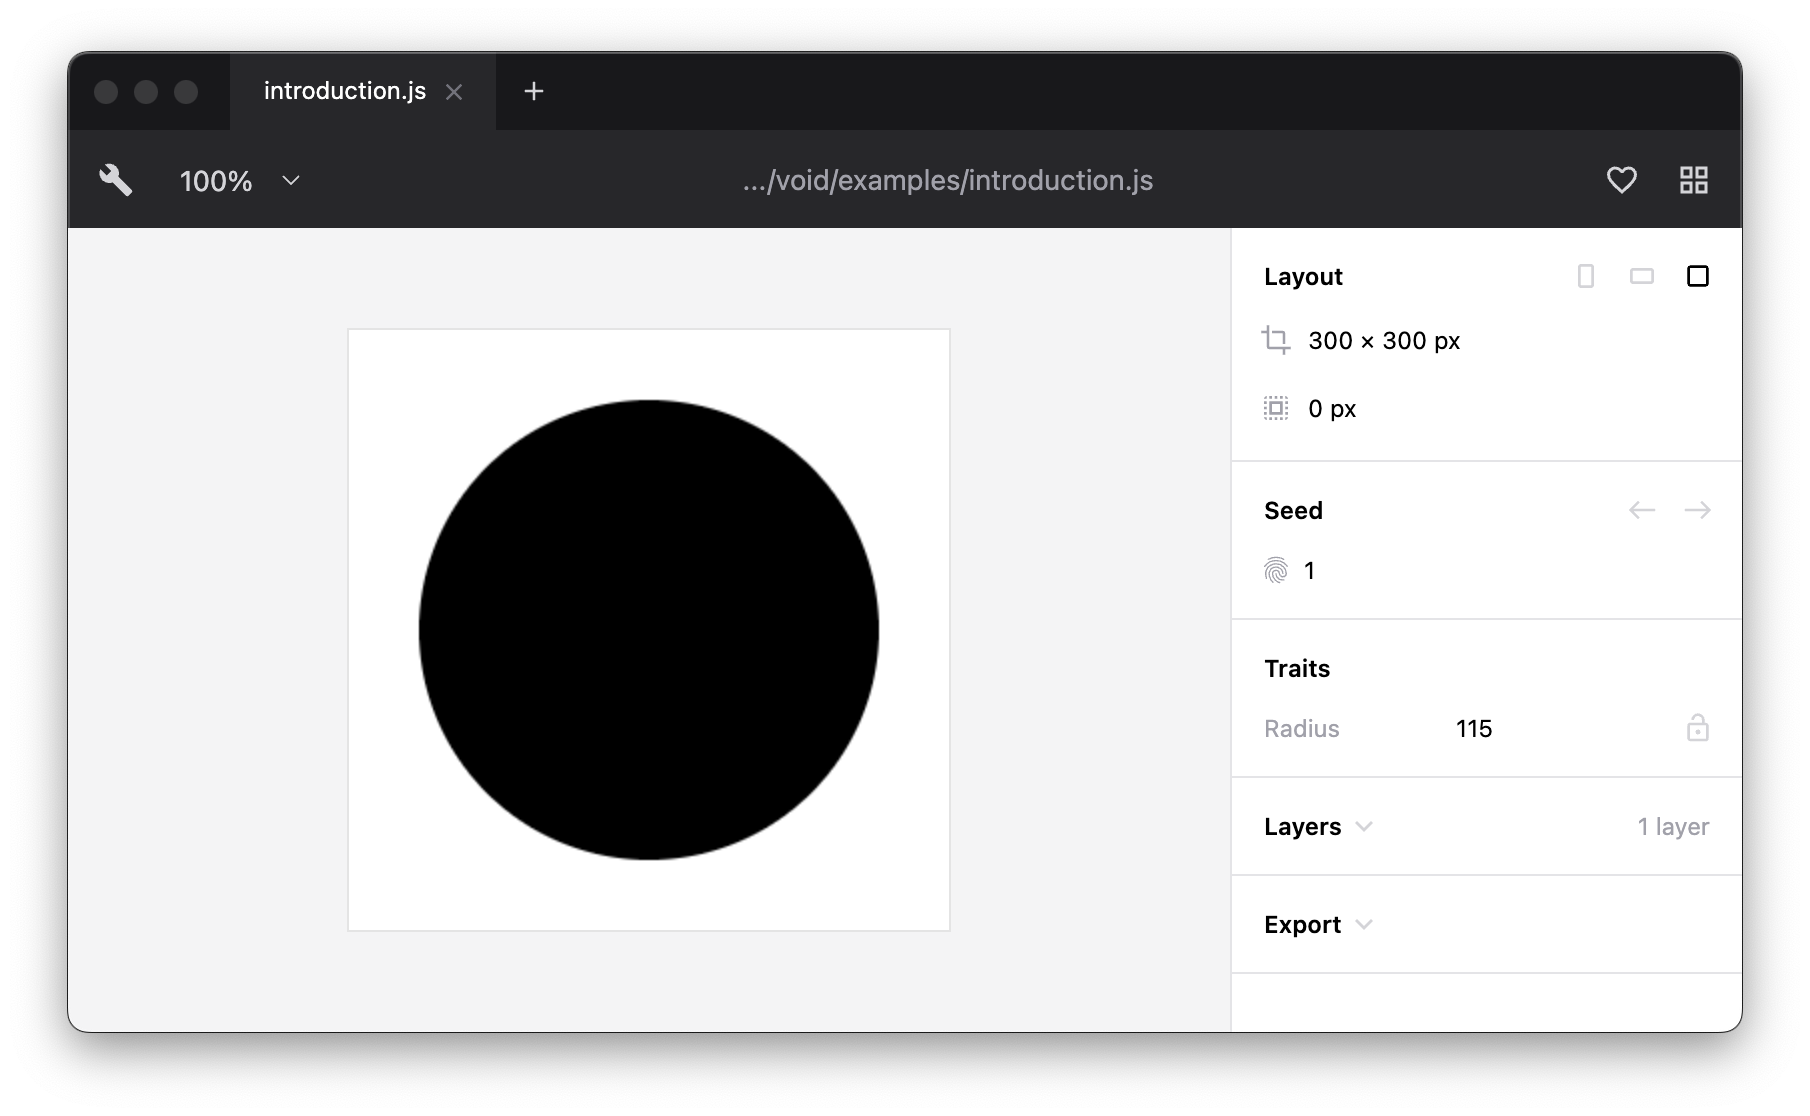Toggle the Radius trait lock
1810x1116 pixels.
(x=1697, y=727)
